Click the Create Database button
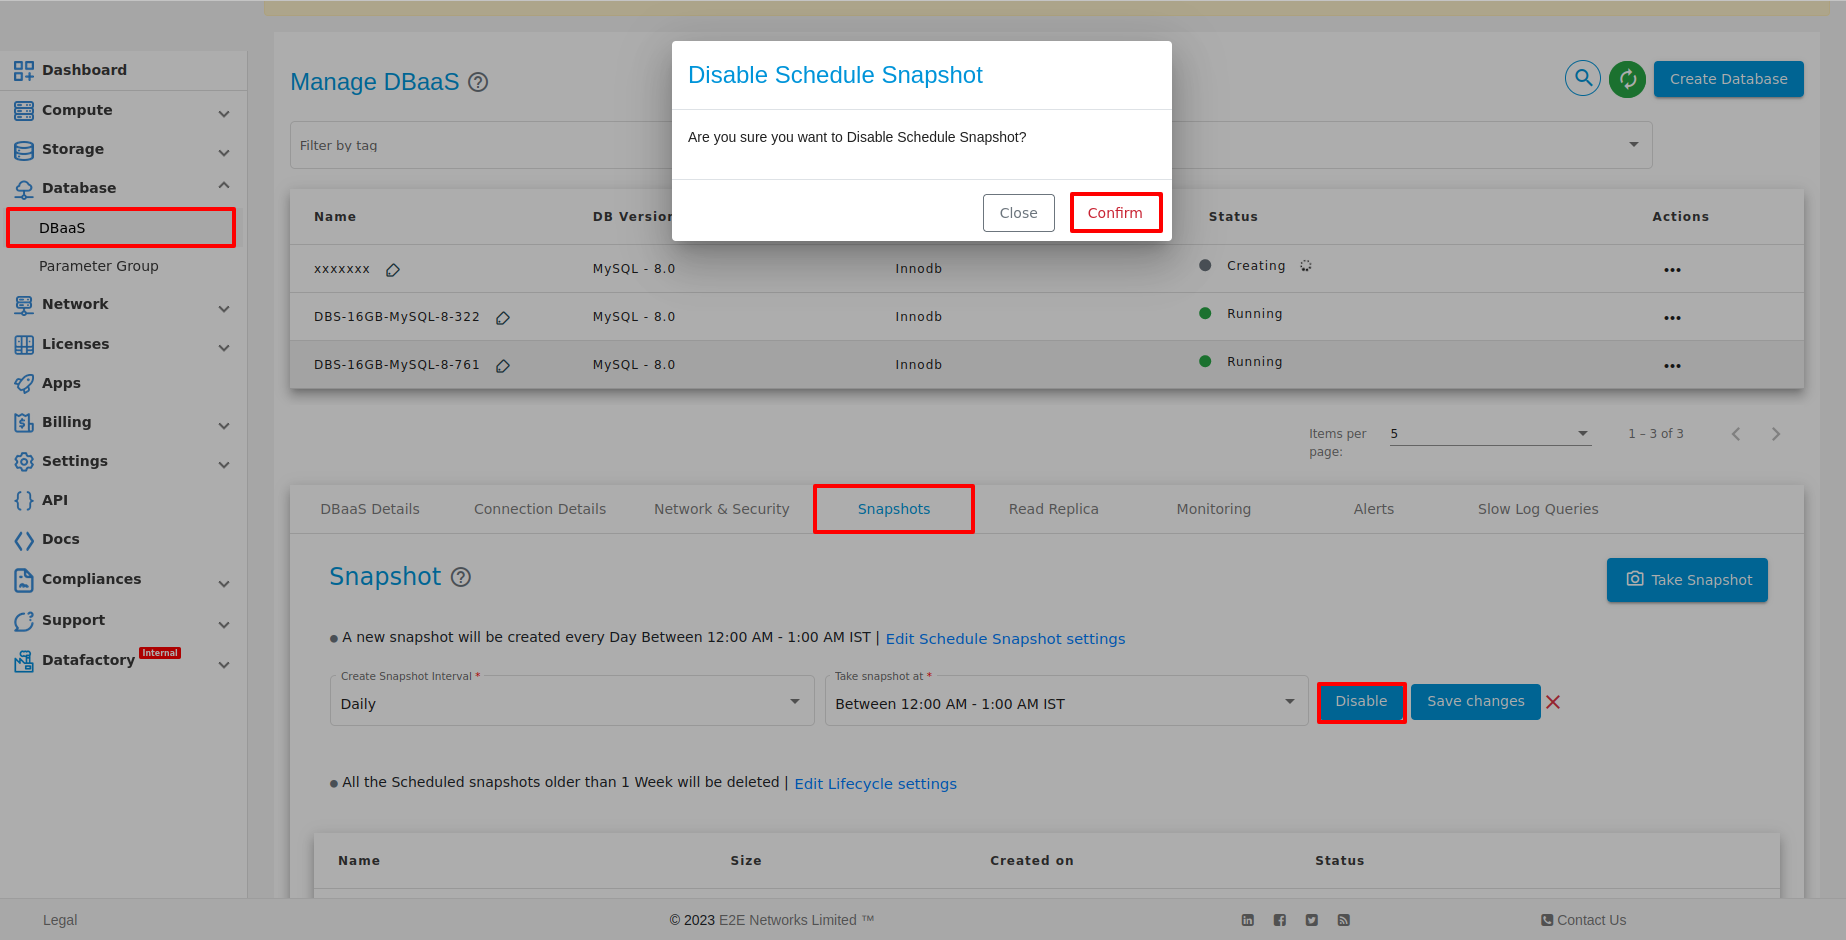The height and width of the screenshot is (940, 1846). 1729,79
